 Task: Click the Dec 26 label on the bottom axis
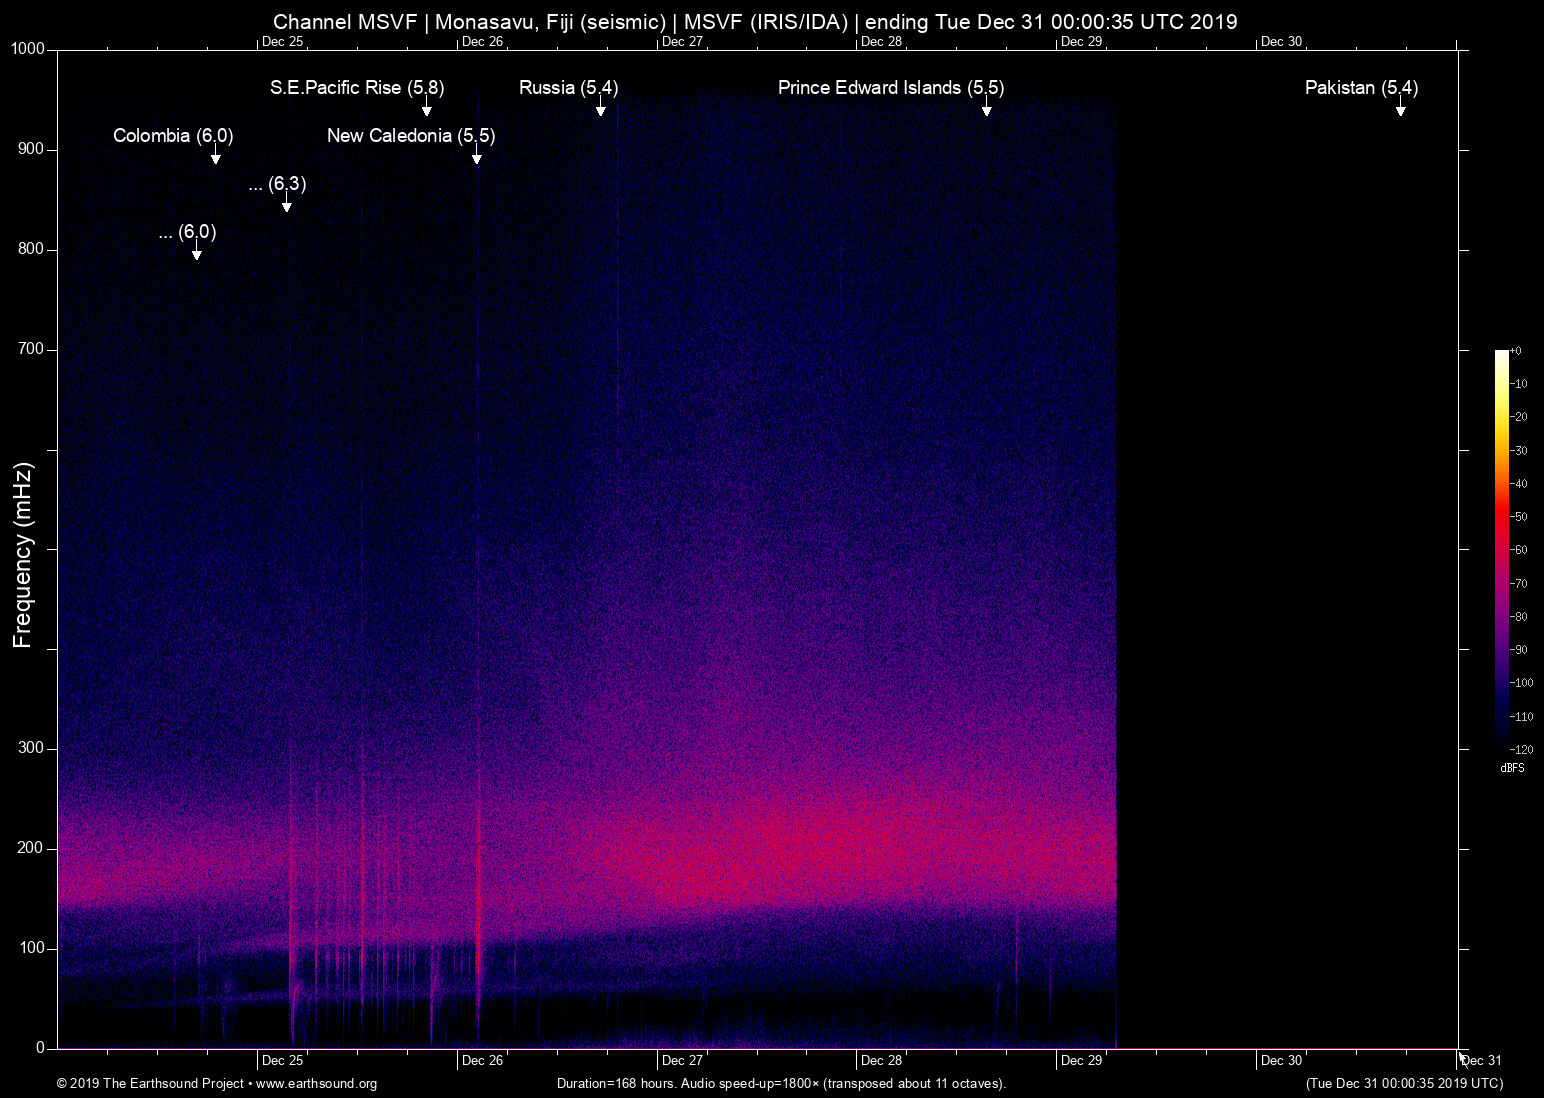click(x=482, y=1061)
